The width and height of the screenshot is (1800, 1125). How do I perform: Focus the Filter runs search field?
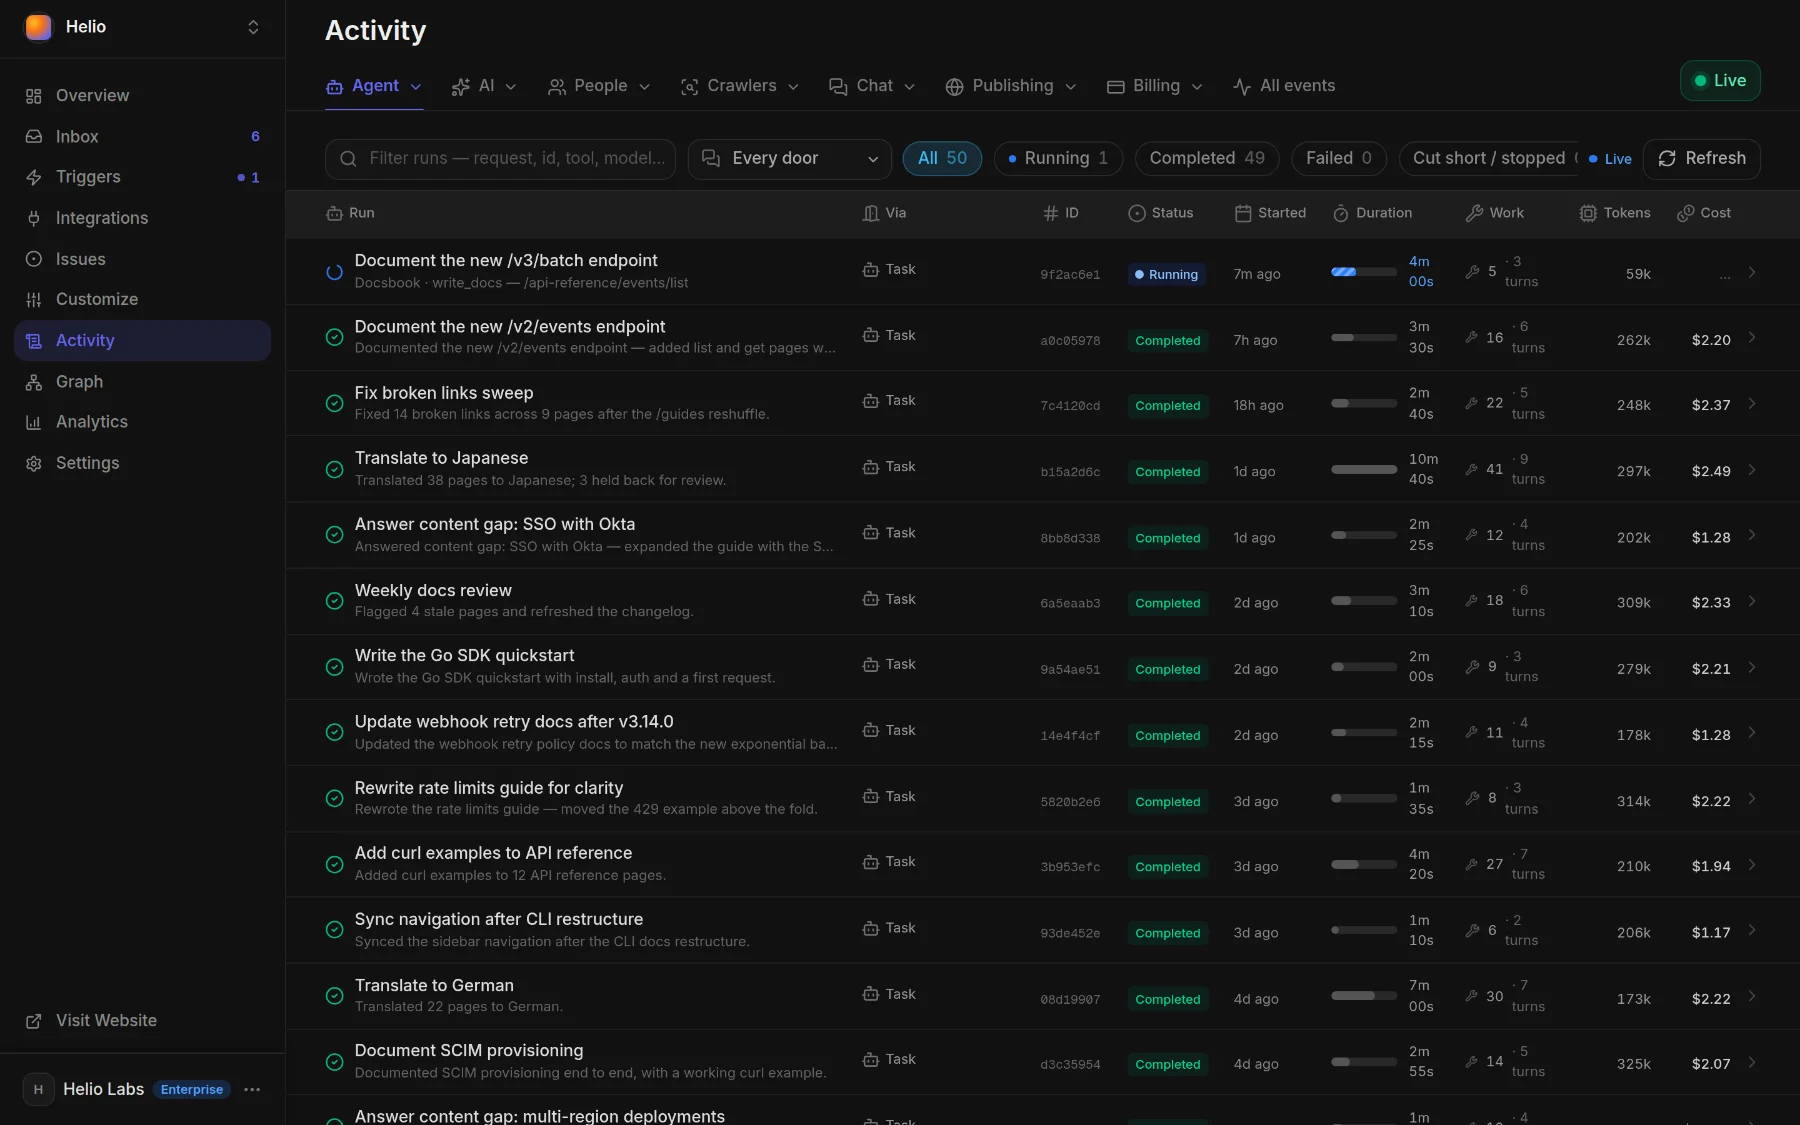tap(500, 159)
